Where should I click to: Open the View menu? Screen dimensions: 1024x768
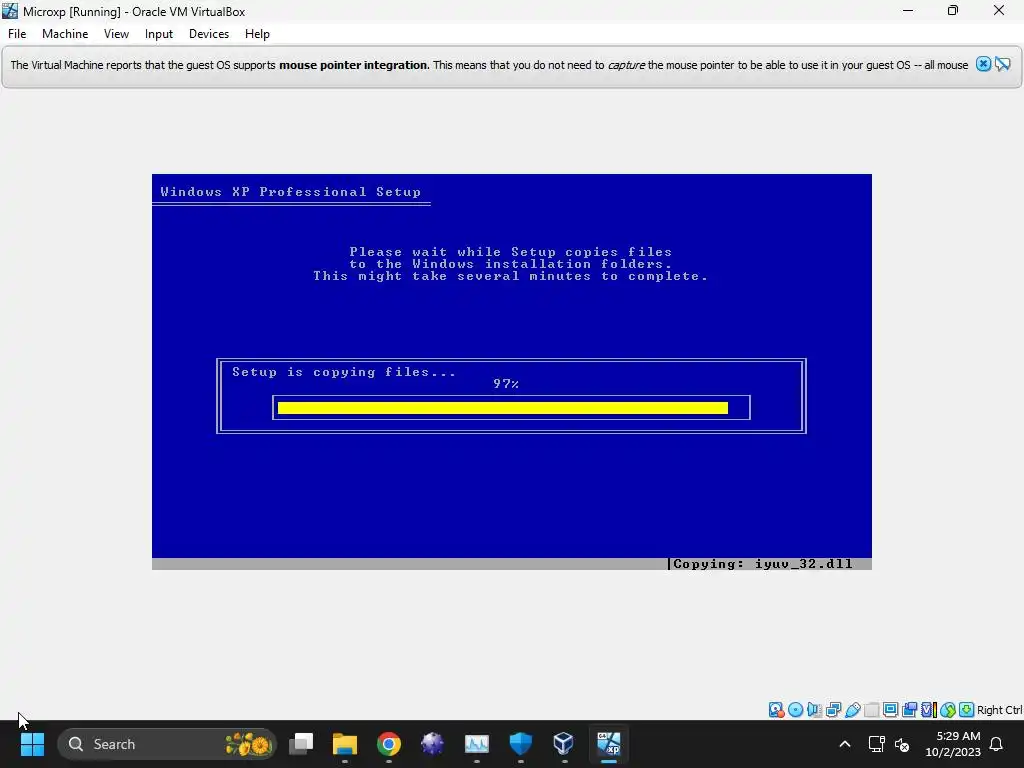click(116, 34)
